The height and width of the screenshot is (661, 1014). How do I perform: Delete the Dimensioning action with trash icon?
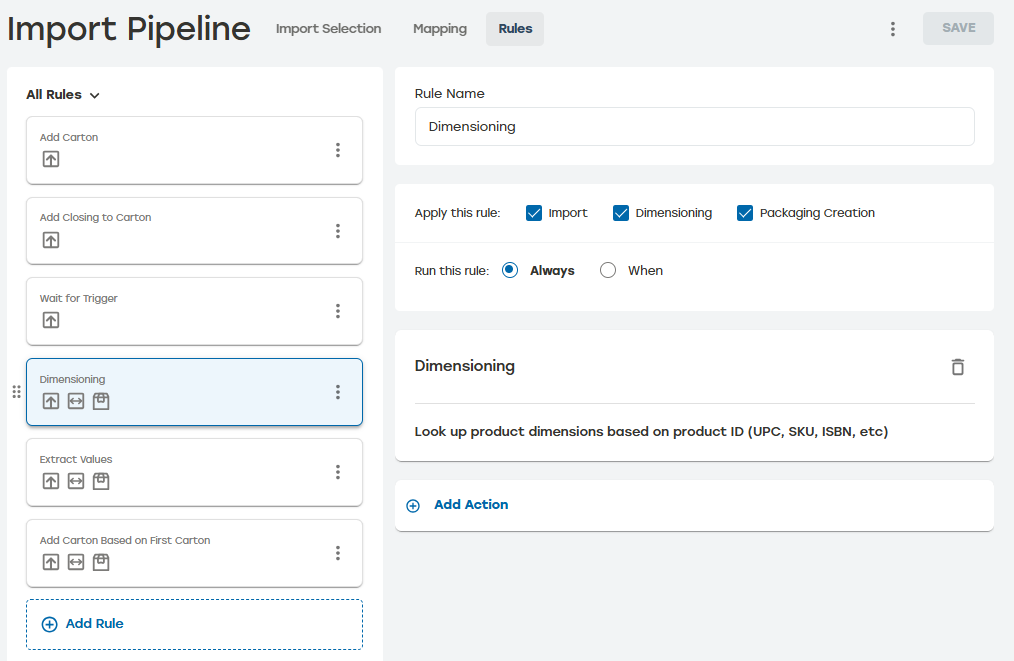(958, 367)
